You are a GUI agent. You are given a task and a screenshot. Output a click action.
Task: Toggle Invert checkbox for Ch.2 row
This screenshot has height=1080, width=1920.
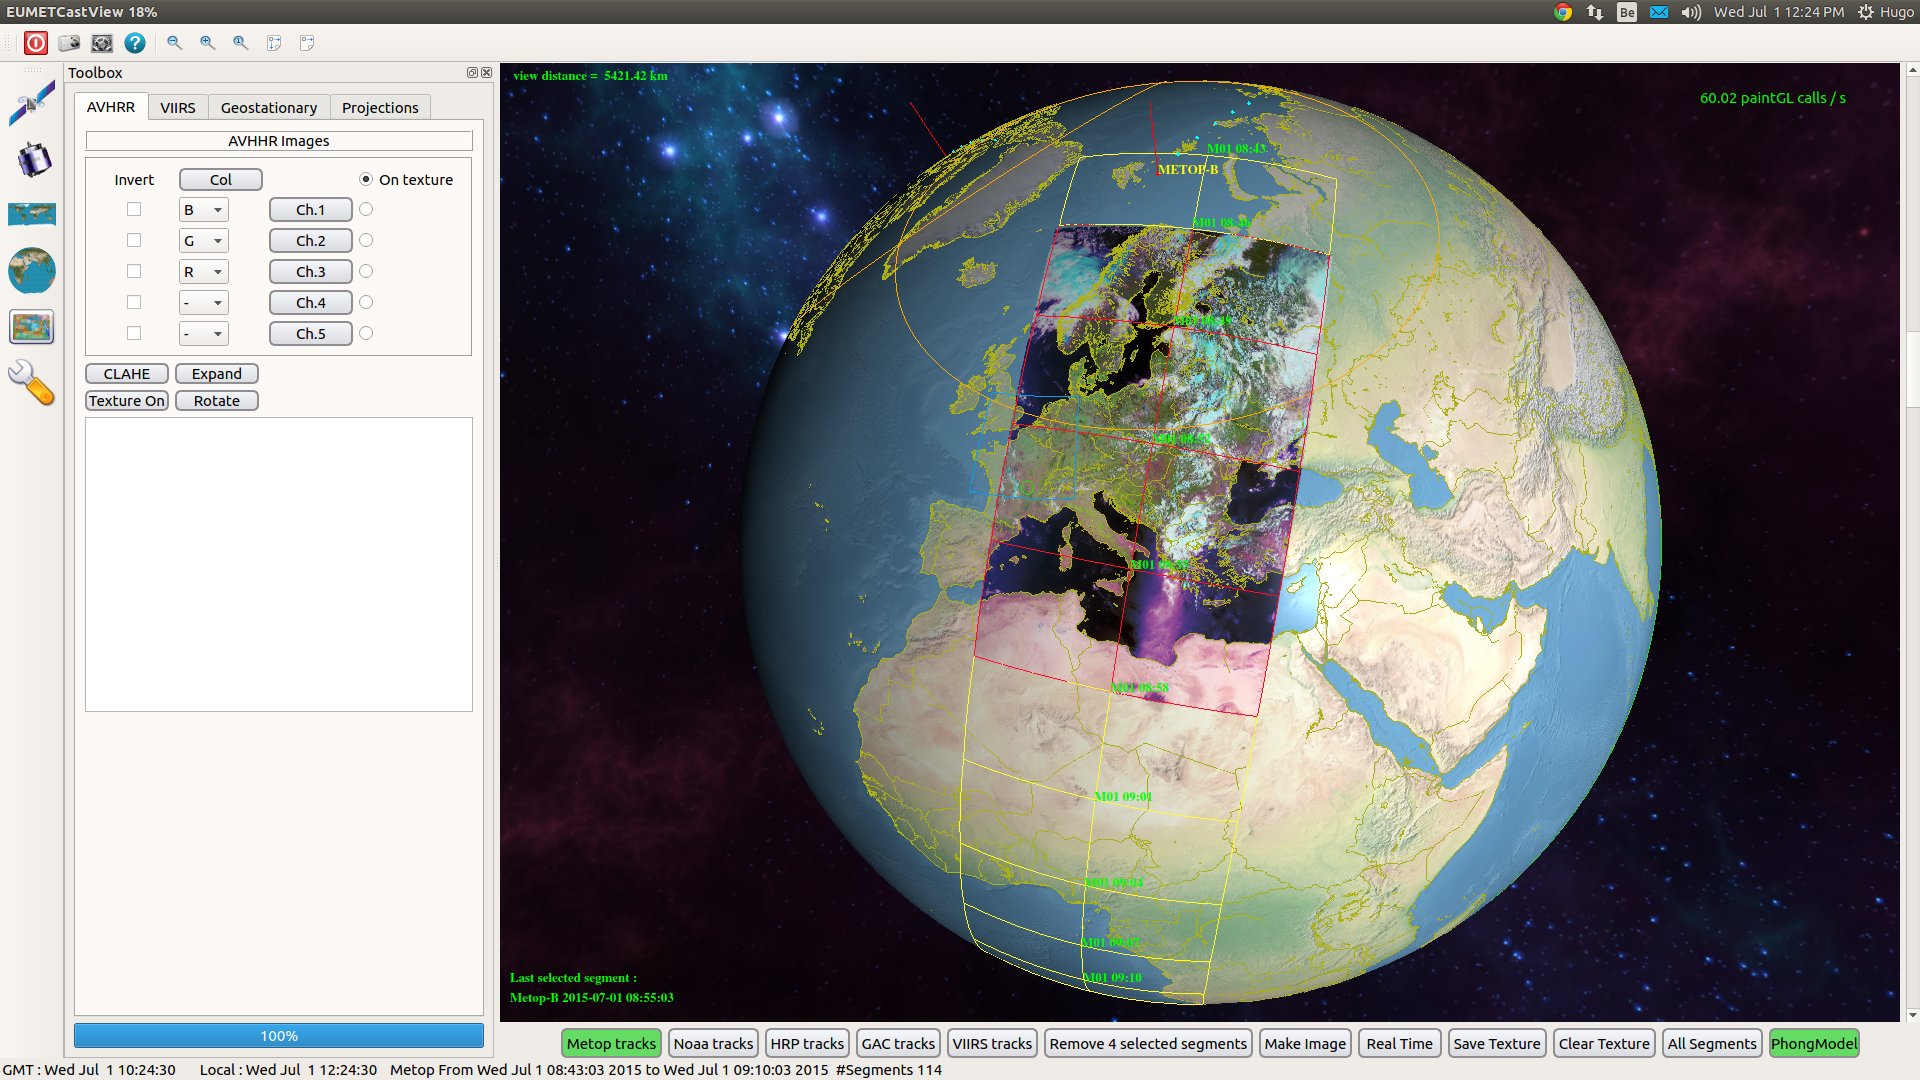tap(134, 240)
